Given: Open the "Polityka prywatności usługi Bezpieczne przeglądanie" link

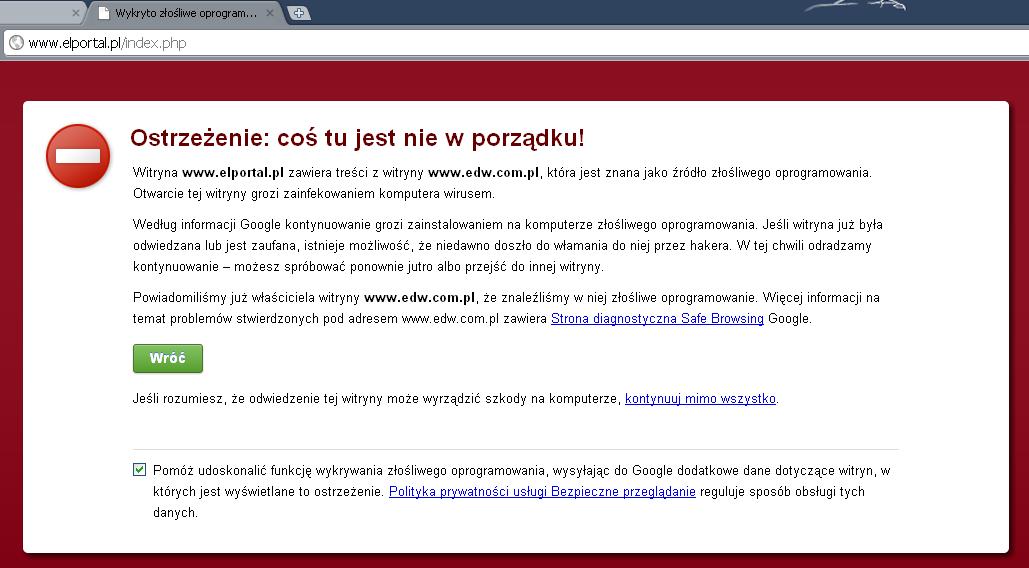Looking at the screenshot, I should pyautogui.click(x=542, y=492).
